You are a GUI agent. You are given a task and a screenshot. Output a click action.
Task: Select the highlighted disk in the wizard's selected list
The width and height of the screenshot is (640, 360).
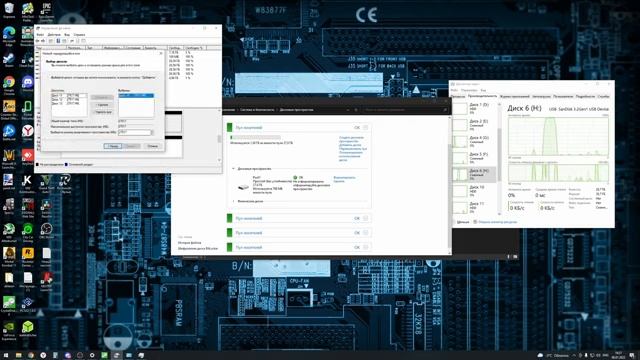point(136,96)
